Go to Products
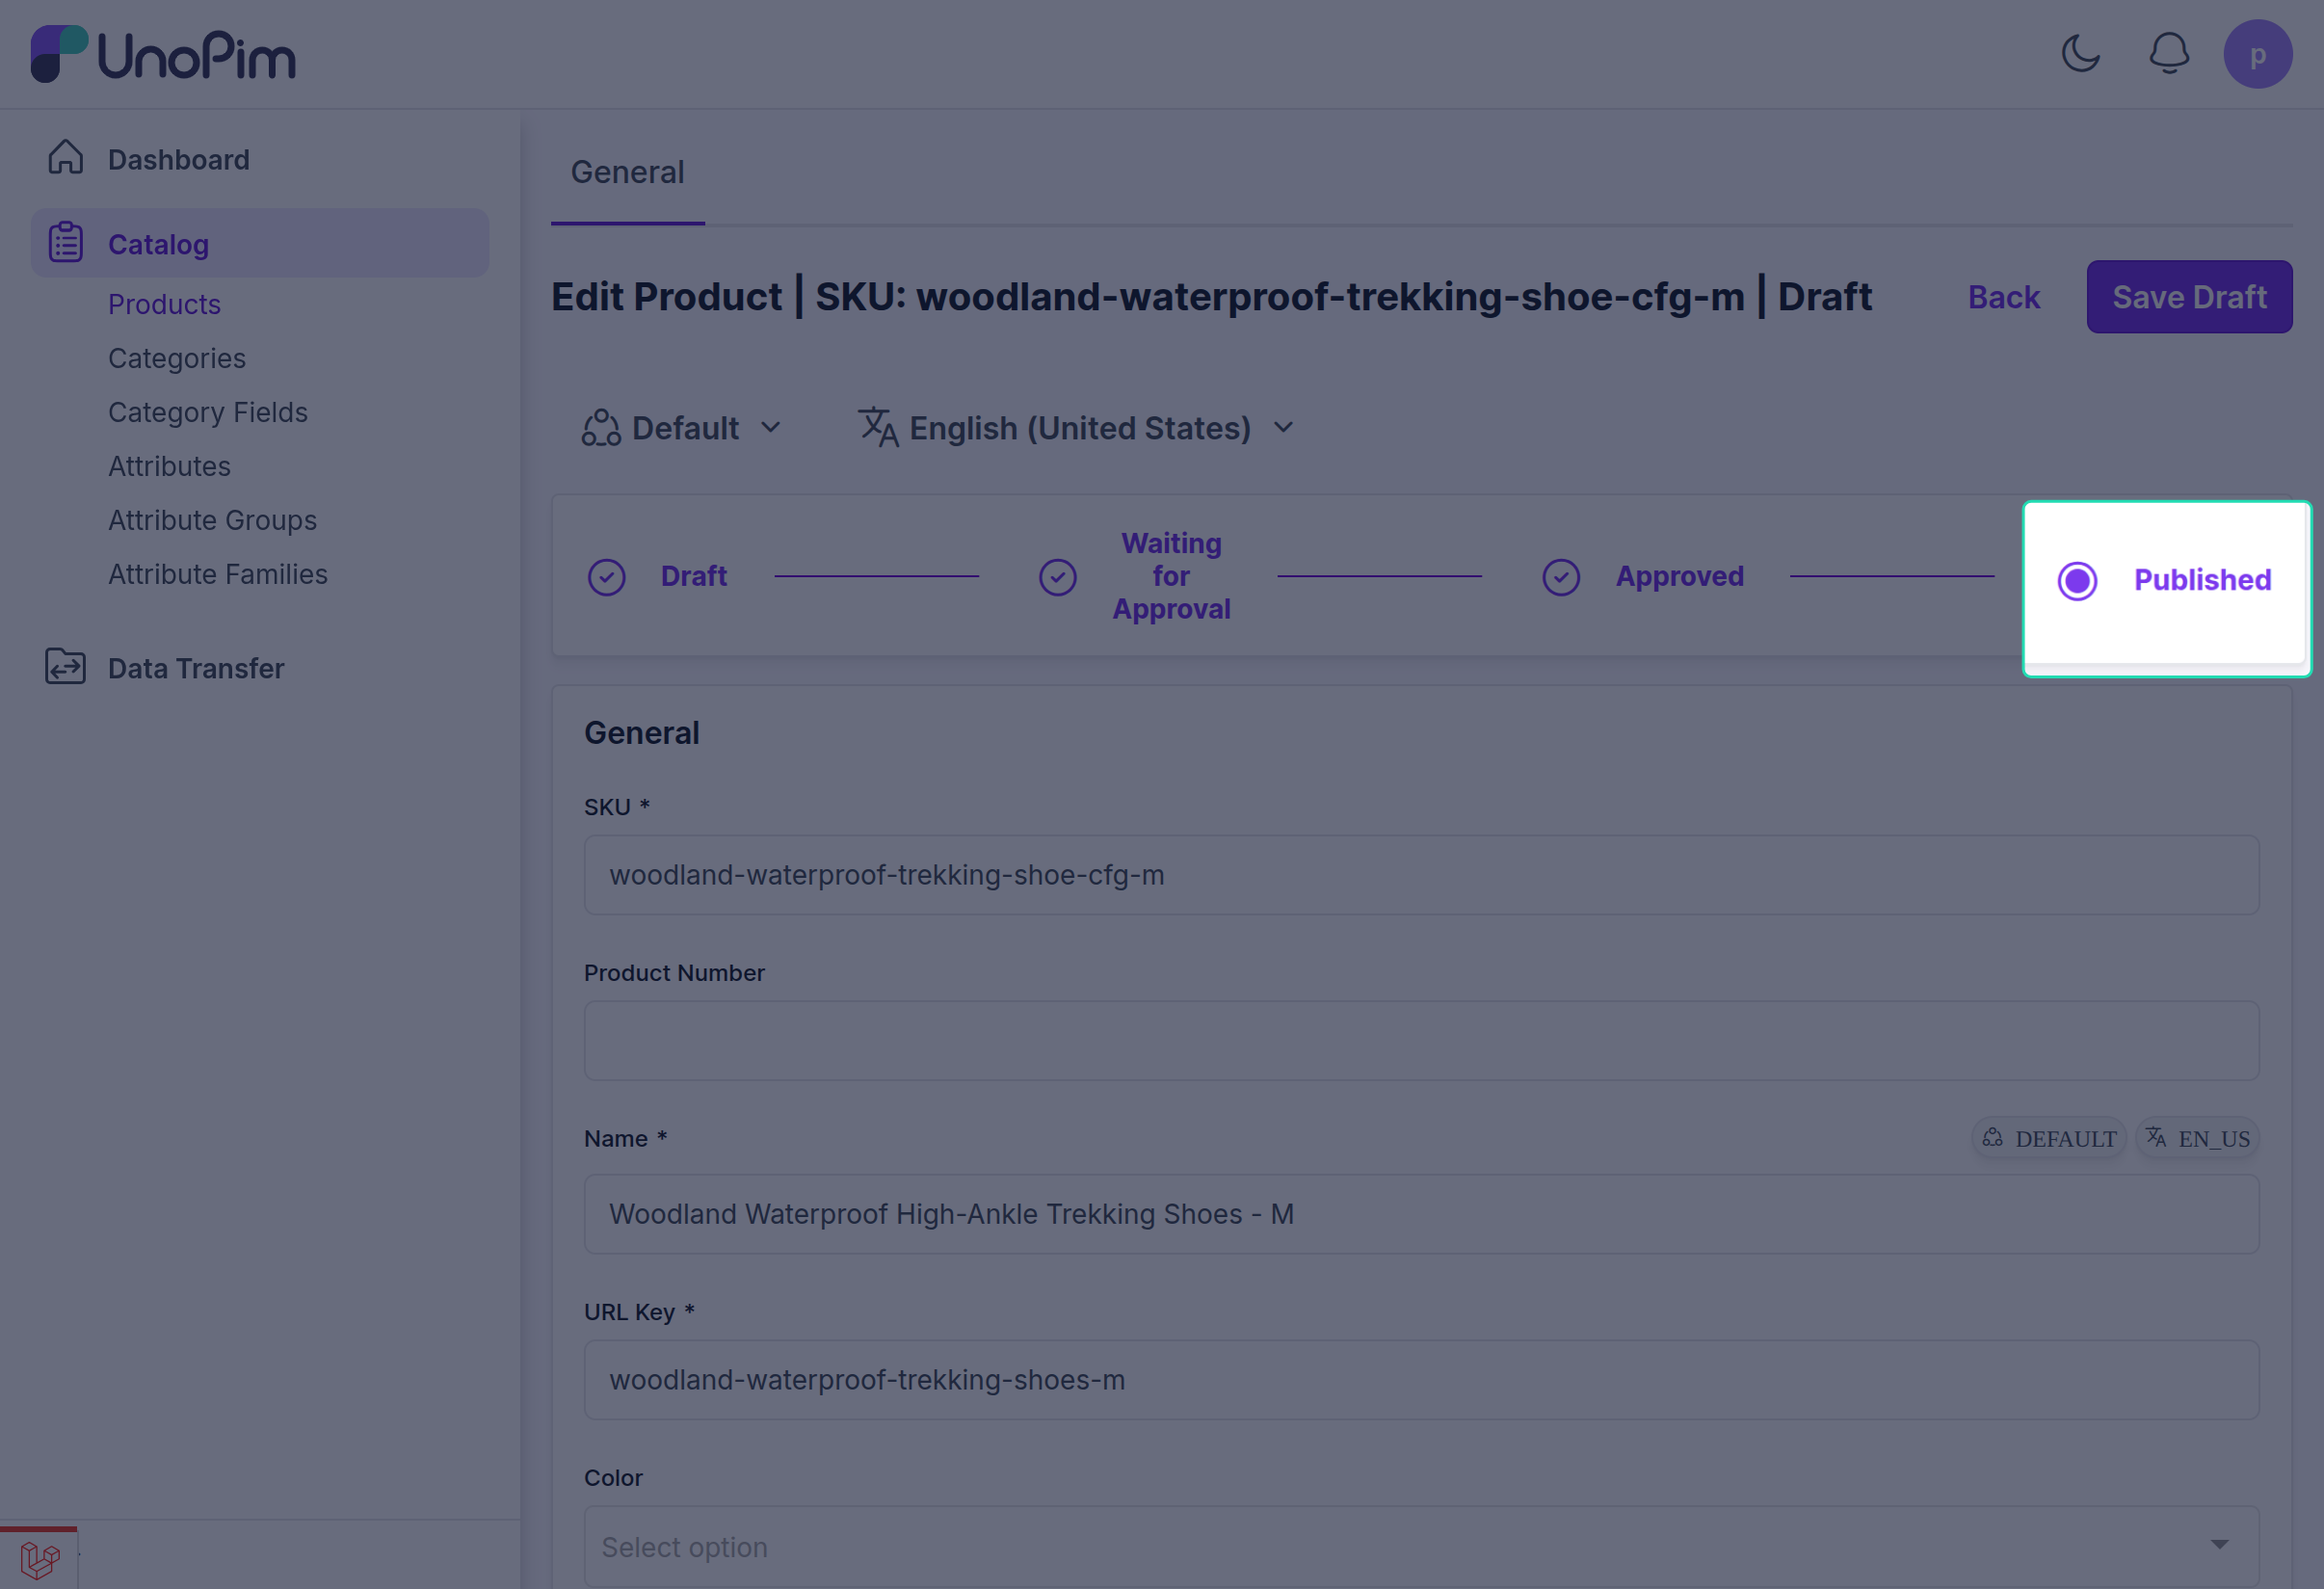The image size is (2324, 1589). pos(164,304)
